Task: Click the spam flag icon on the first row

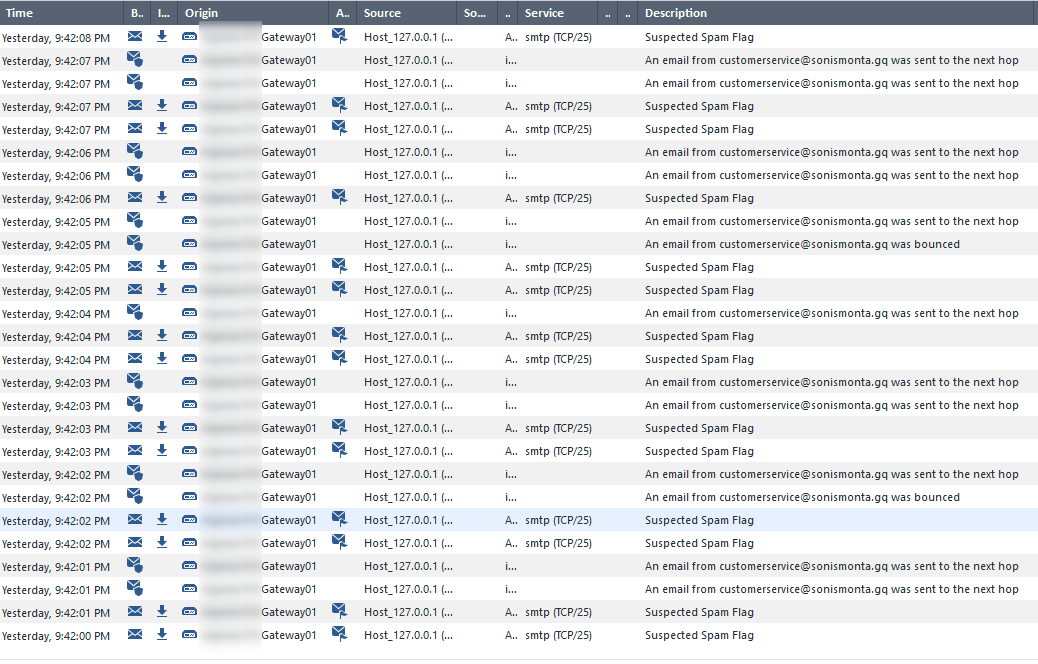Action: click(x=341, y=36)
